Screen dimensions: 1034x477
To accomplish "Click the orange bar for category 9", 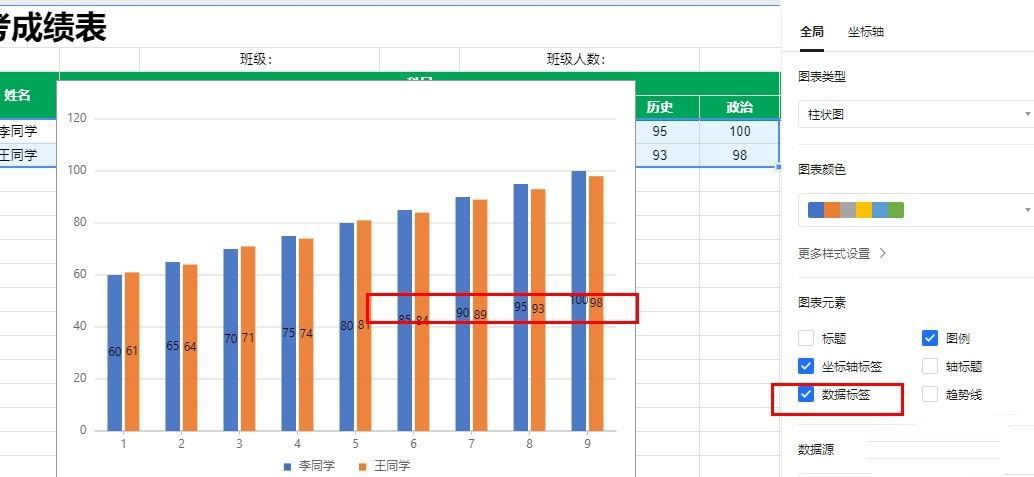I will click(x=596, y=303).
